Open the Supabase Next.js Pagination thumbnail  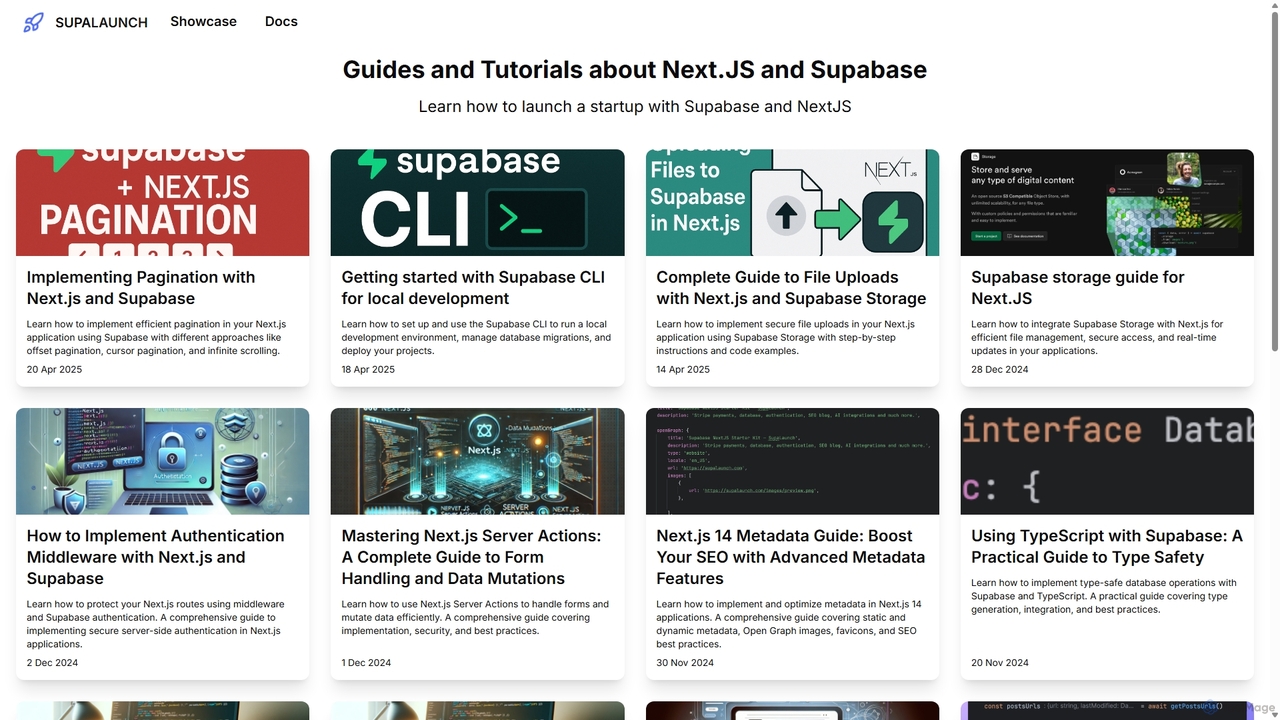pos(163,203)
